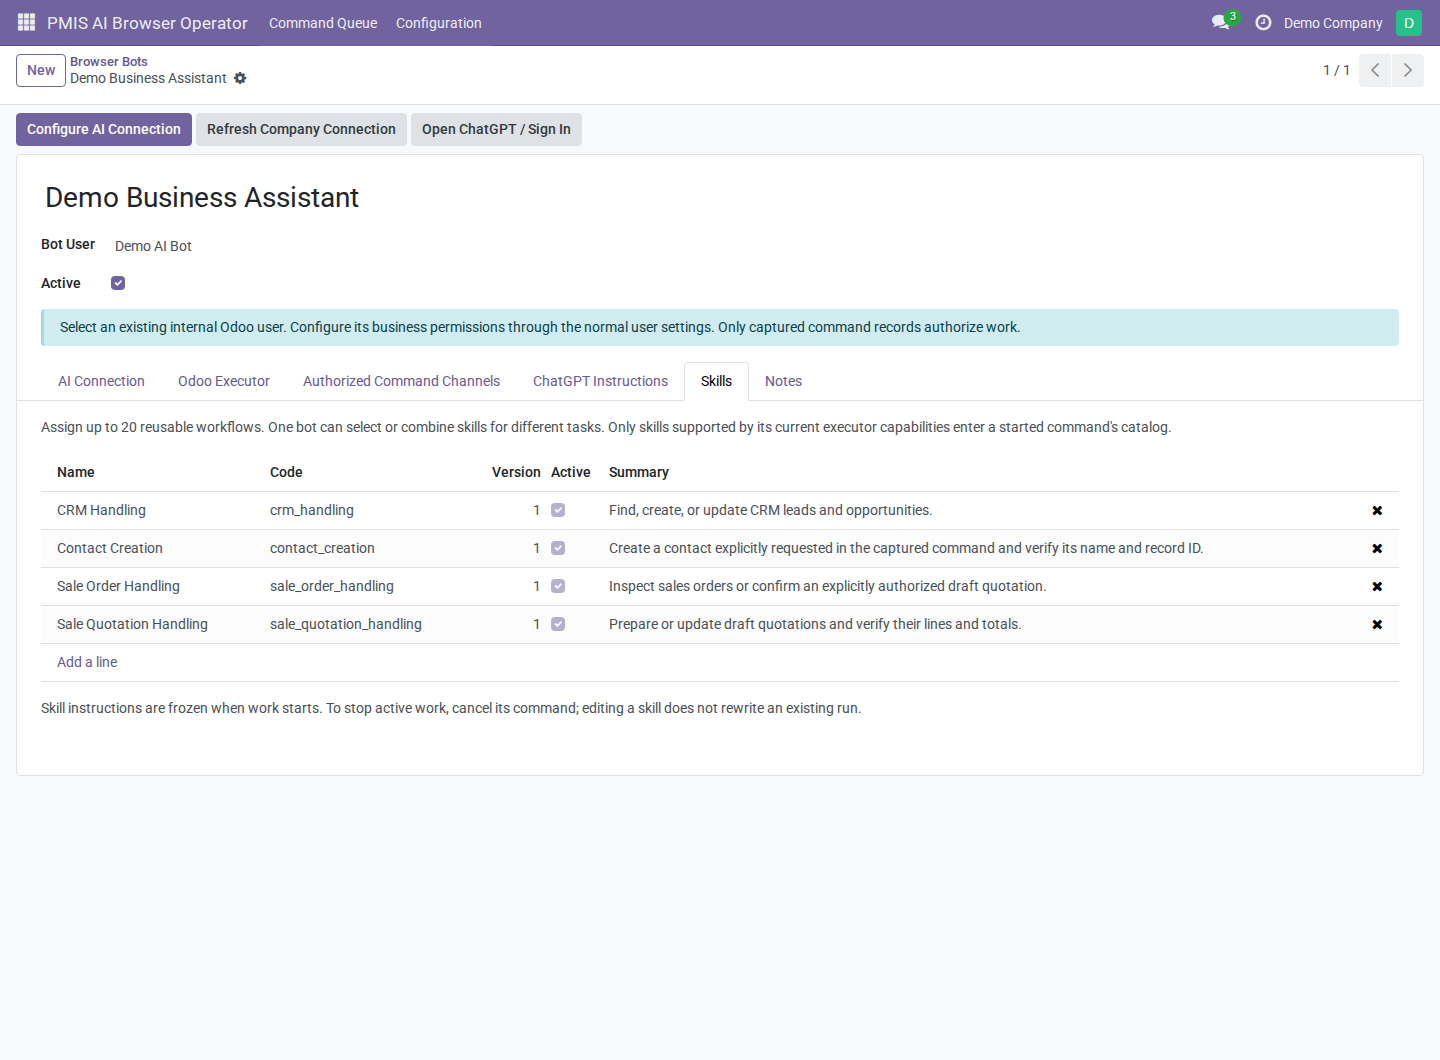
Task: Toggle Active checkbox for Sale Order Handling
Action: point(558,586)
